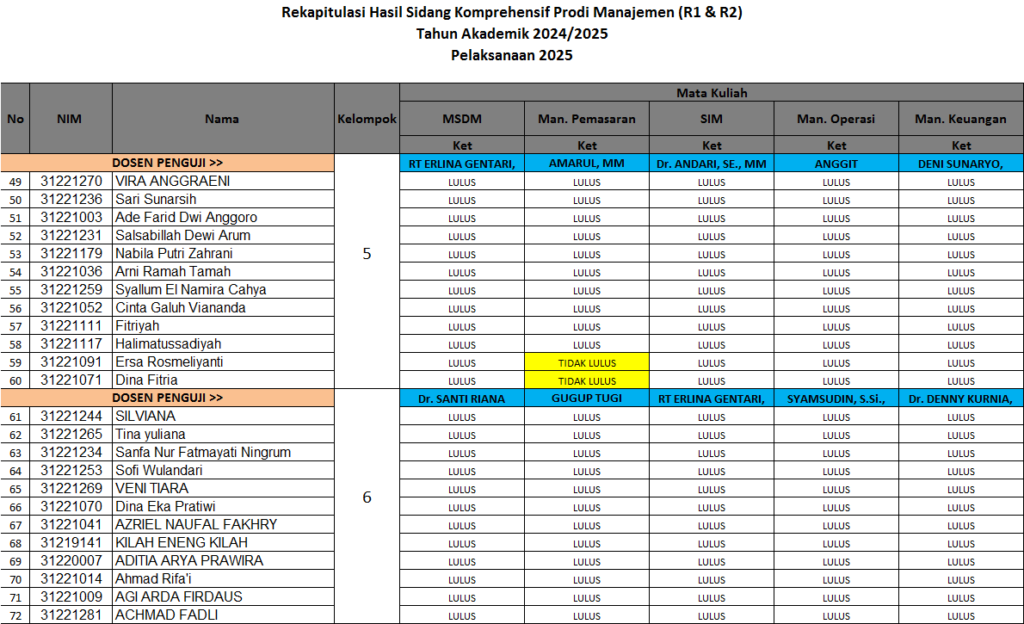Click the 'SIM' course header

click(711, 119)
